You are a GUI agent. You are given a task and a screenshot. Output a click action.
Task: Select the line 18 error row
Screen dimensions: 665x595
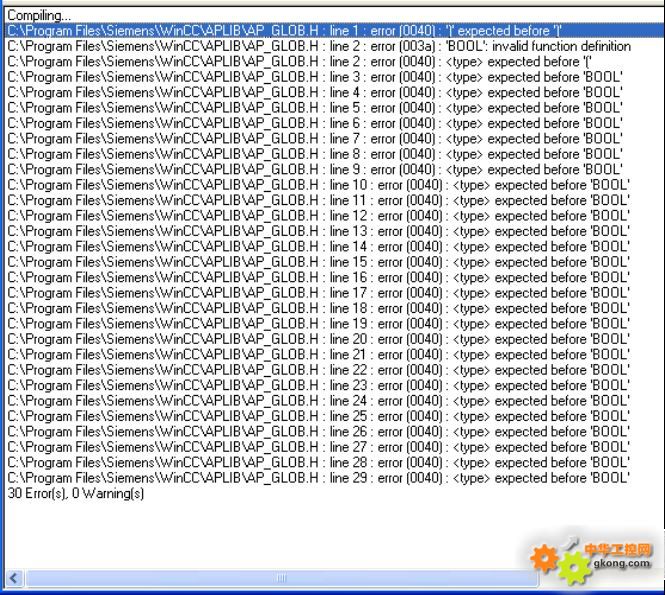(319, 308)
